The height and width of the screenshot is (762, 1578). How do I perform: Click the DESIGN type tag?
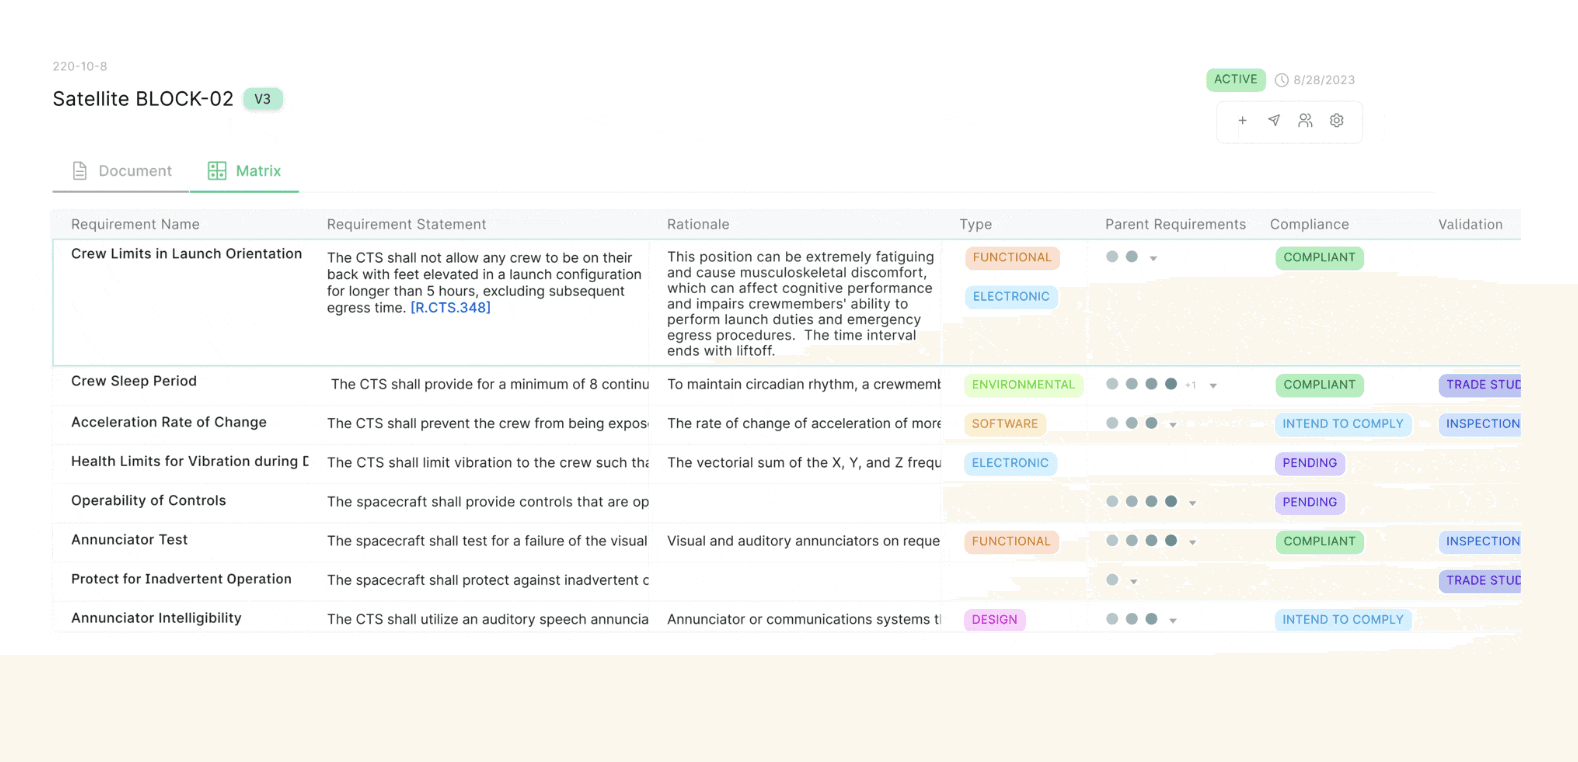coord(994,619)
